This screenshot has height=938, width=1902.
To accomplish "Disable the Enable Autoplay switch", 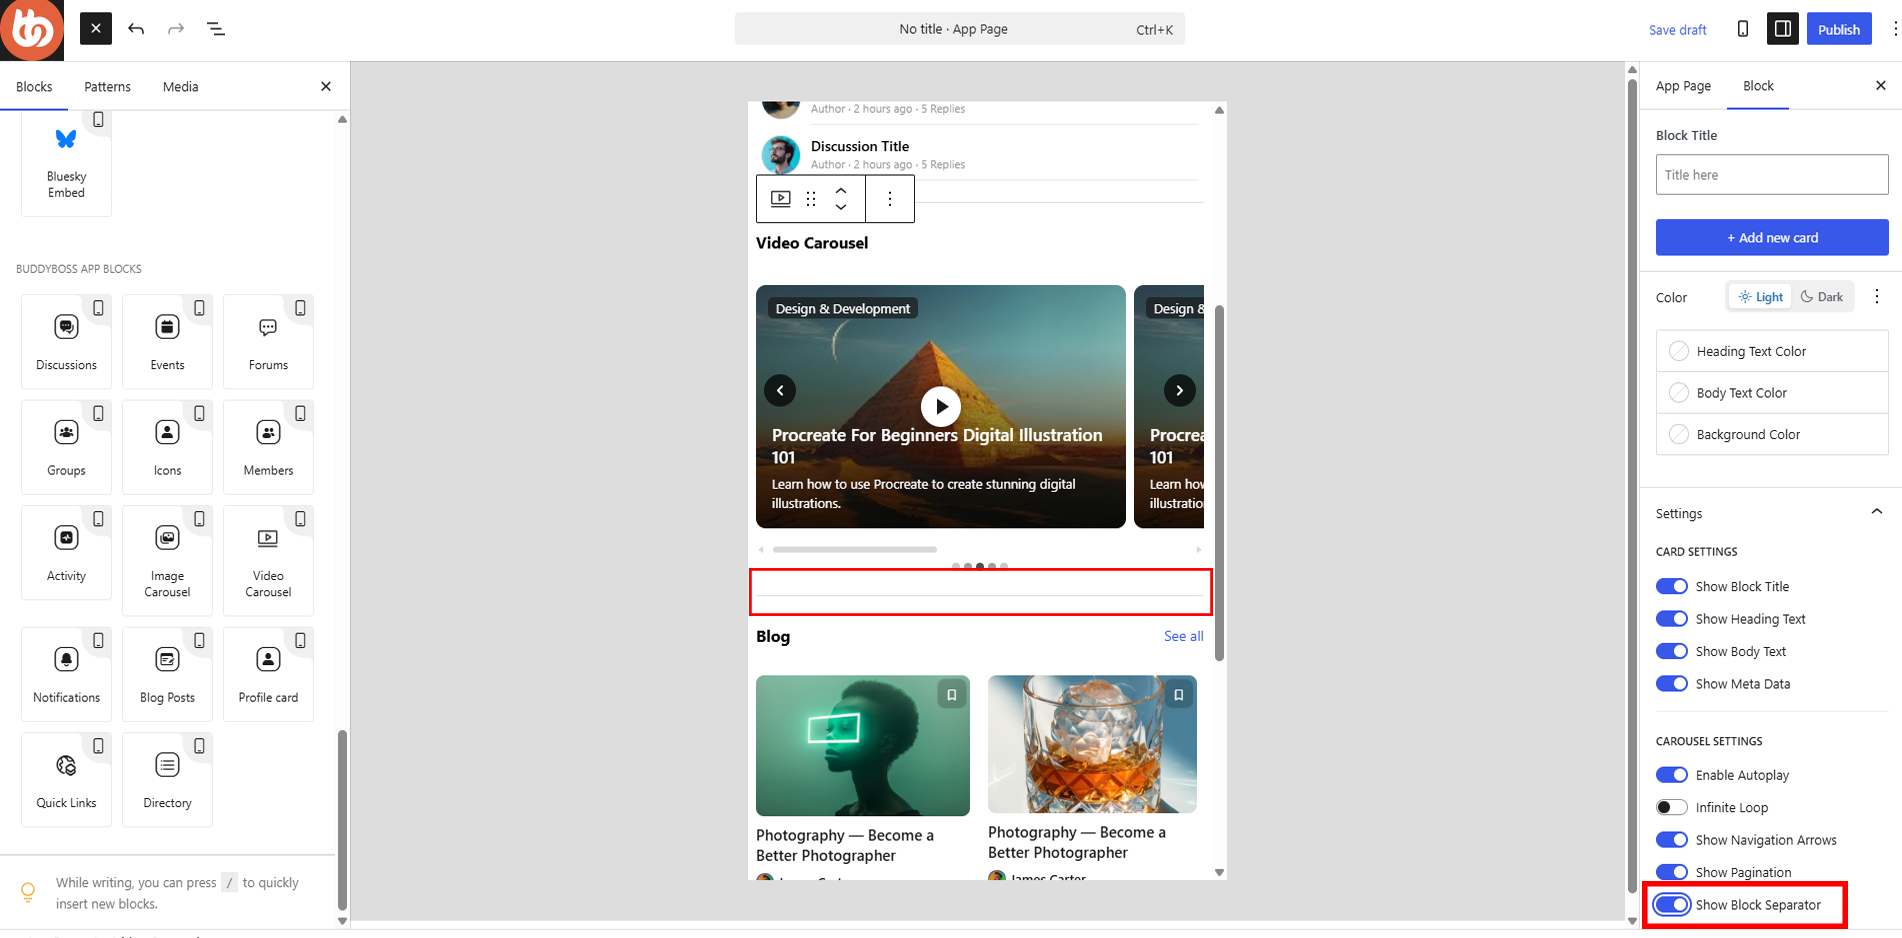I will tap(1671, 775).
